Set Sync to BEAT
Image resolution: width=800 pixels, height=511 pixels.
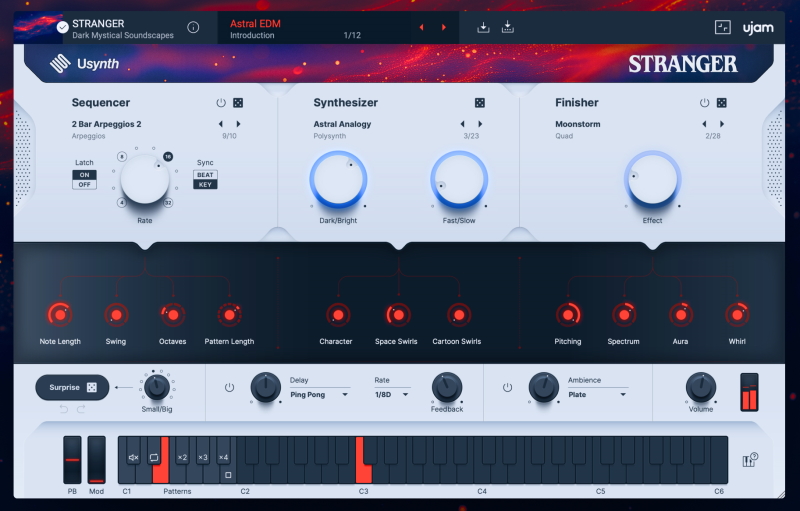(205, 174)
